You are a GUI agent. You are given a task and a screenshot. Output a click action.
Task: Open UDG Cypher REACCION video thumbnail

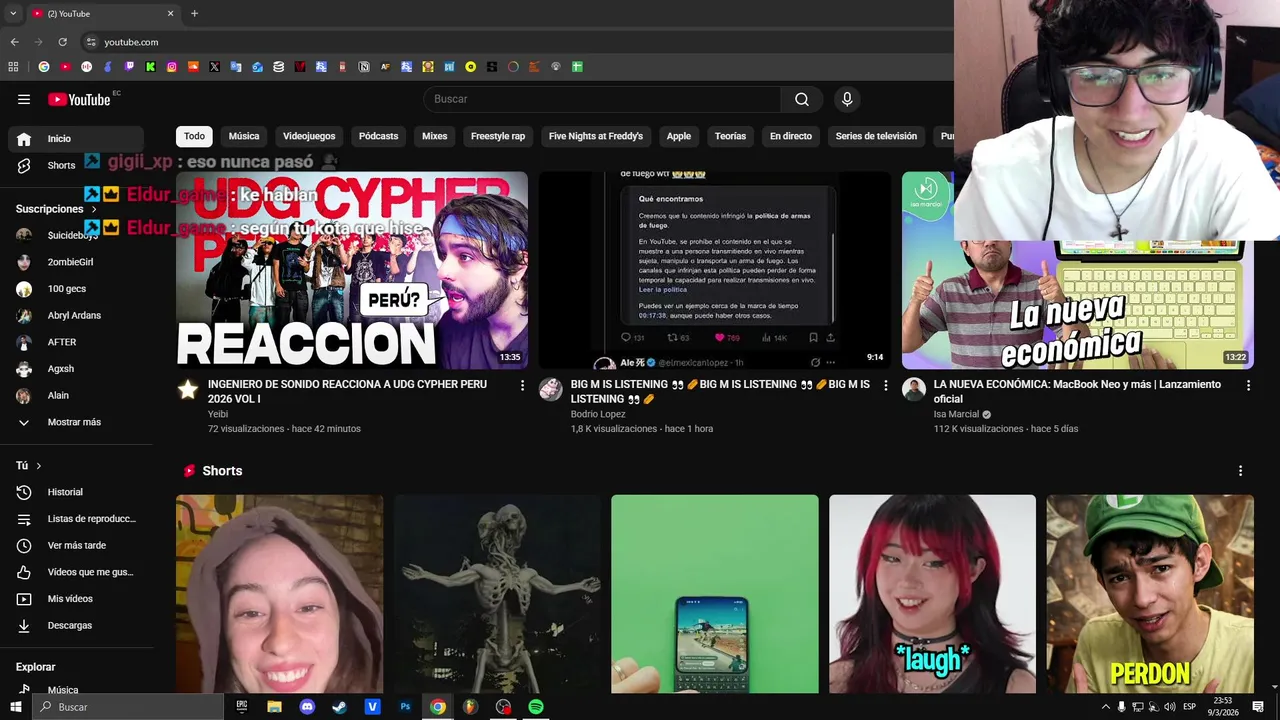coord(352,270)
